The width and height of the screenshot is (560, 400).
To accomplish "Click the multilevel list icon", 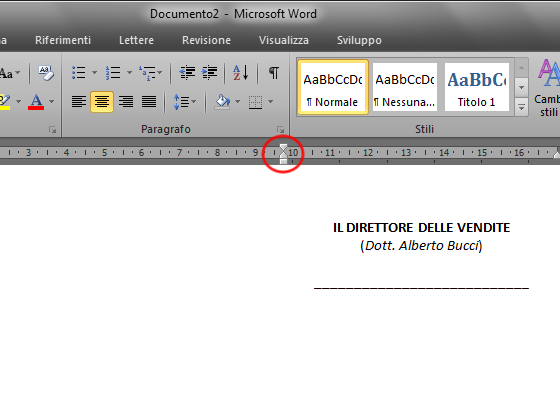I will (x=147, y=73).
